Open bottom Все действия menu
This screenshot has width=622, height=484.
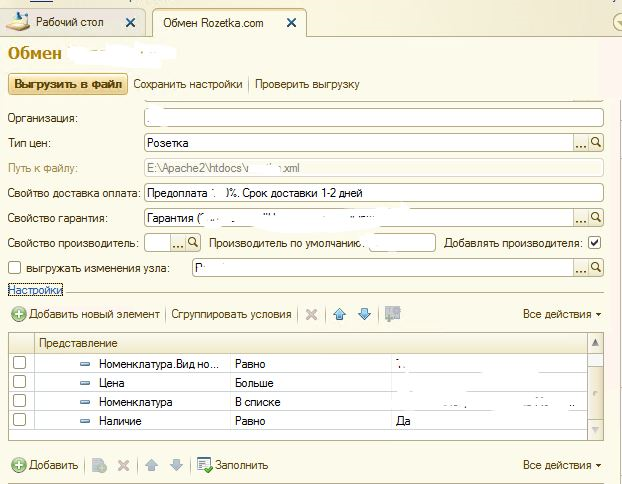[x=562, y=465]
